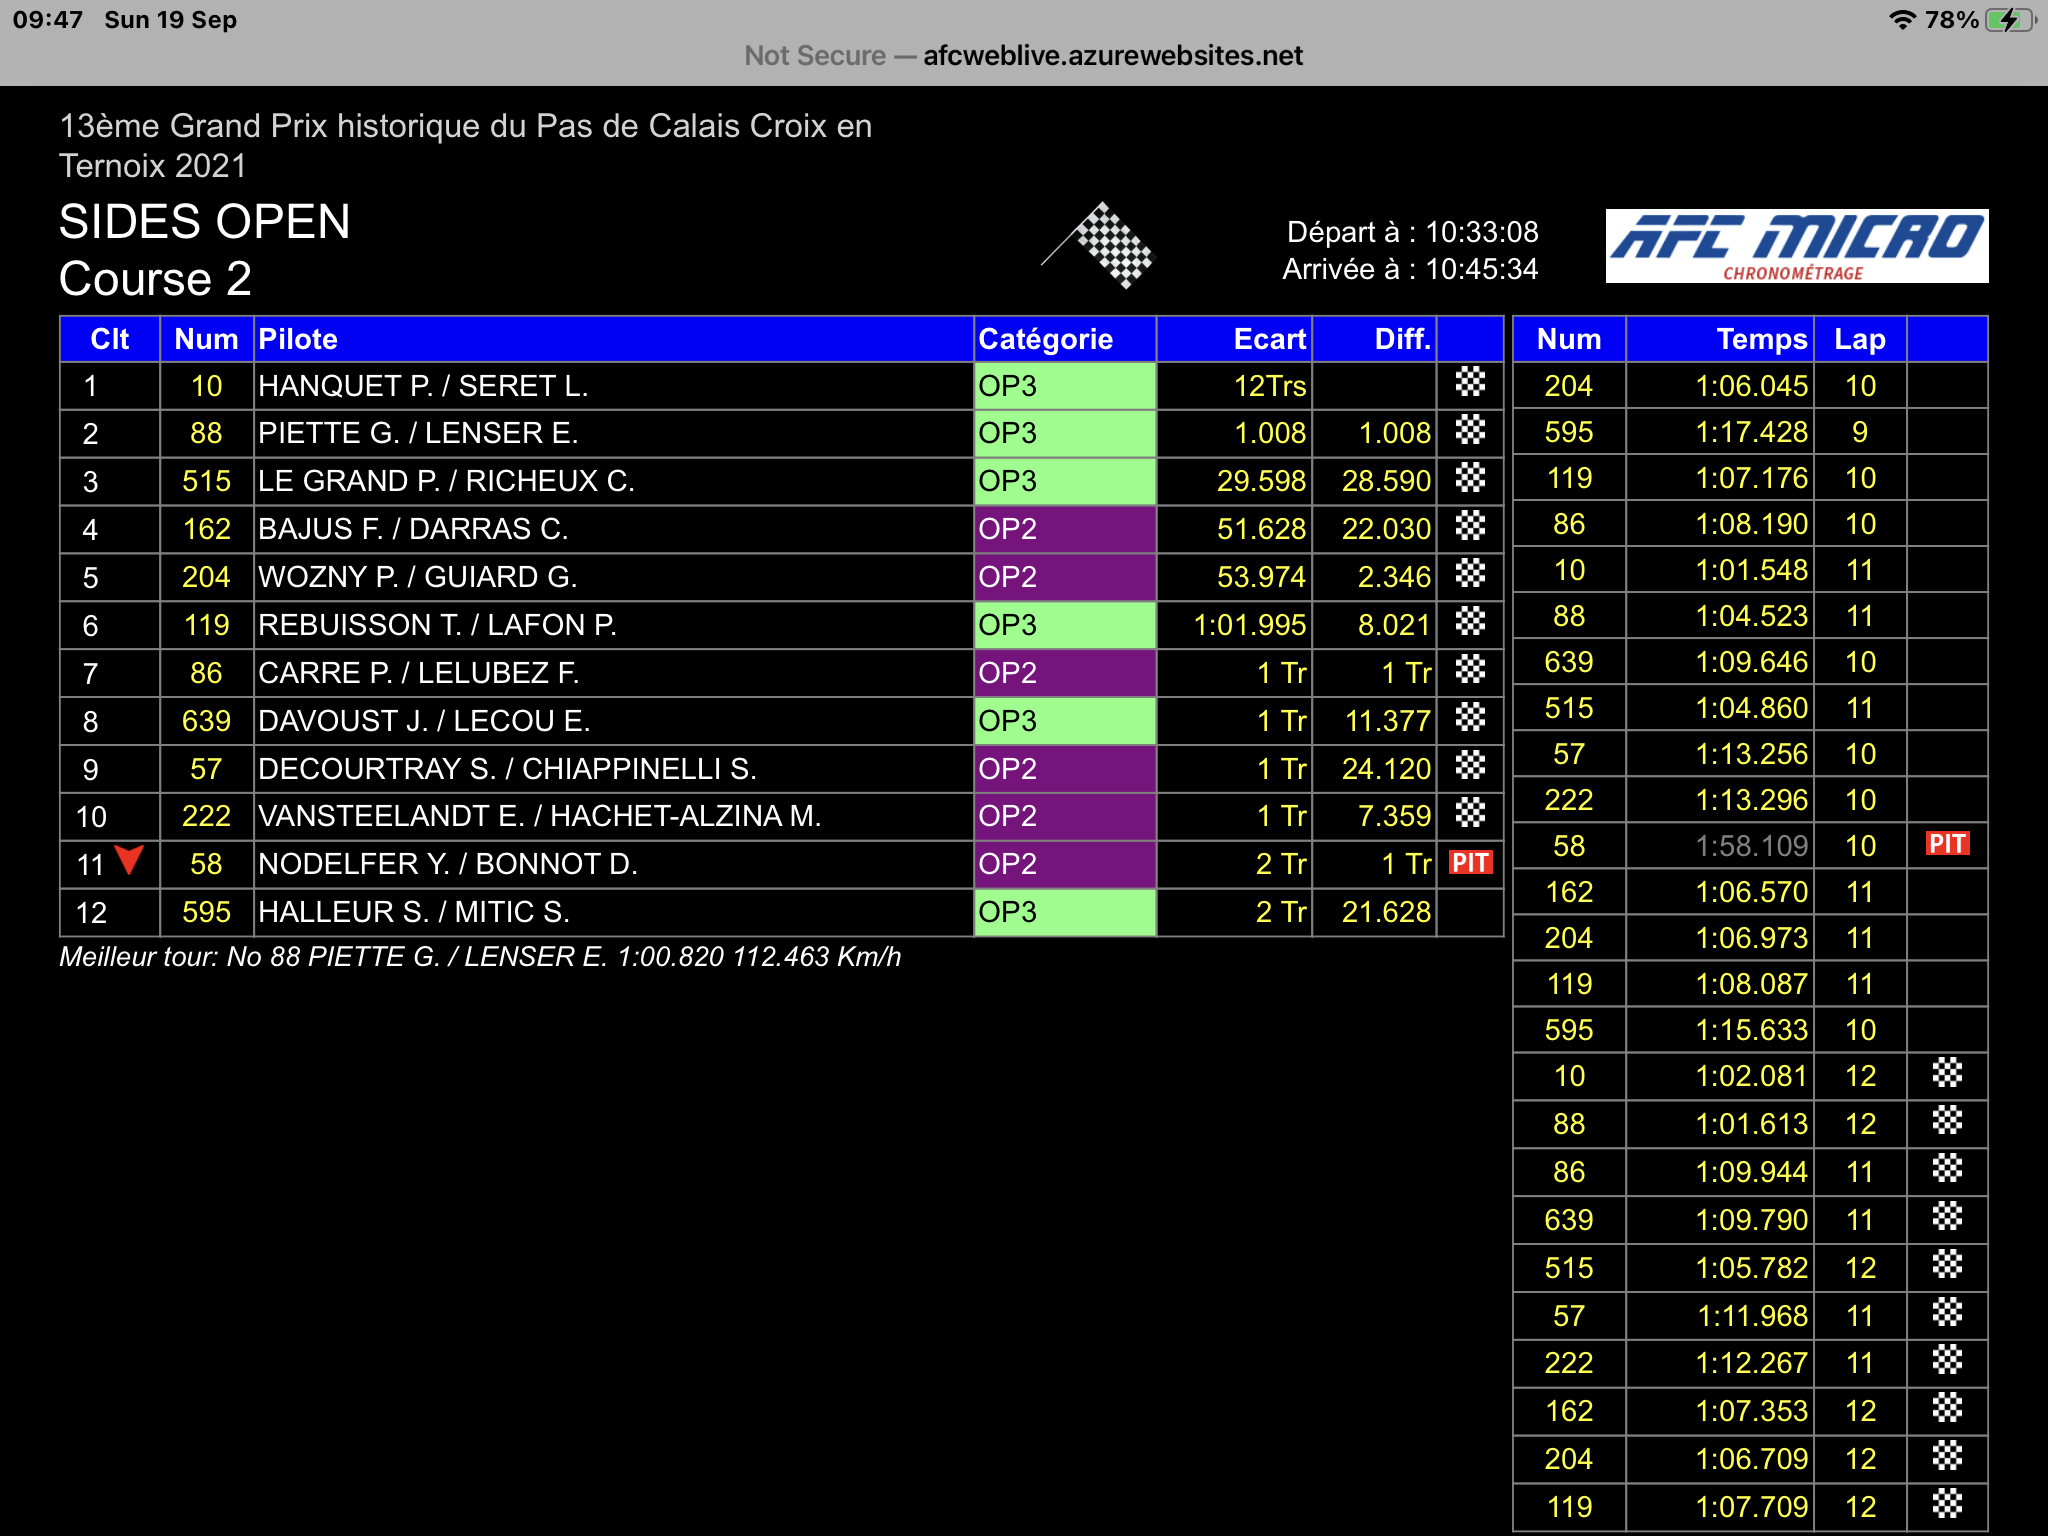This screenshot has width=2048, height=1536.
Task: Click lap time 1:01.548 for number 10
Action: [1752, 570]
